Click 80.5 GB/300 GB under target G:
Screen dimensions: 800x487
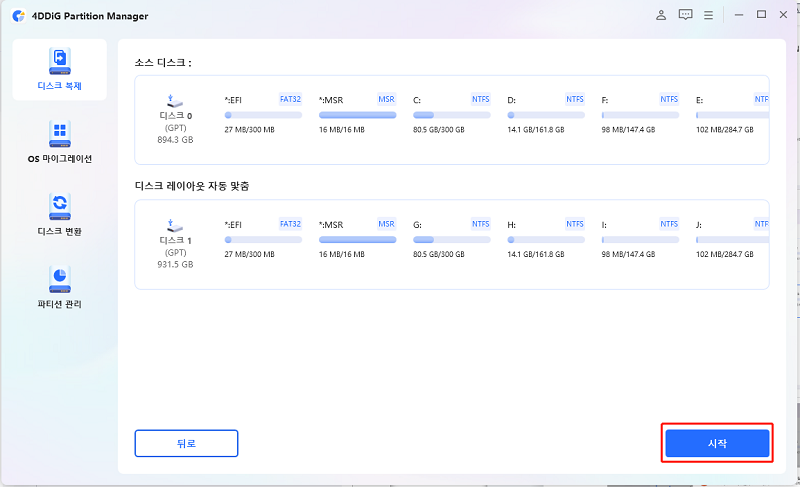(x=439, y=254)
